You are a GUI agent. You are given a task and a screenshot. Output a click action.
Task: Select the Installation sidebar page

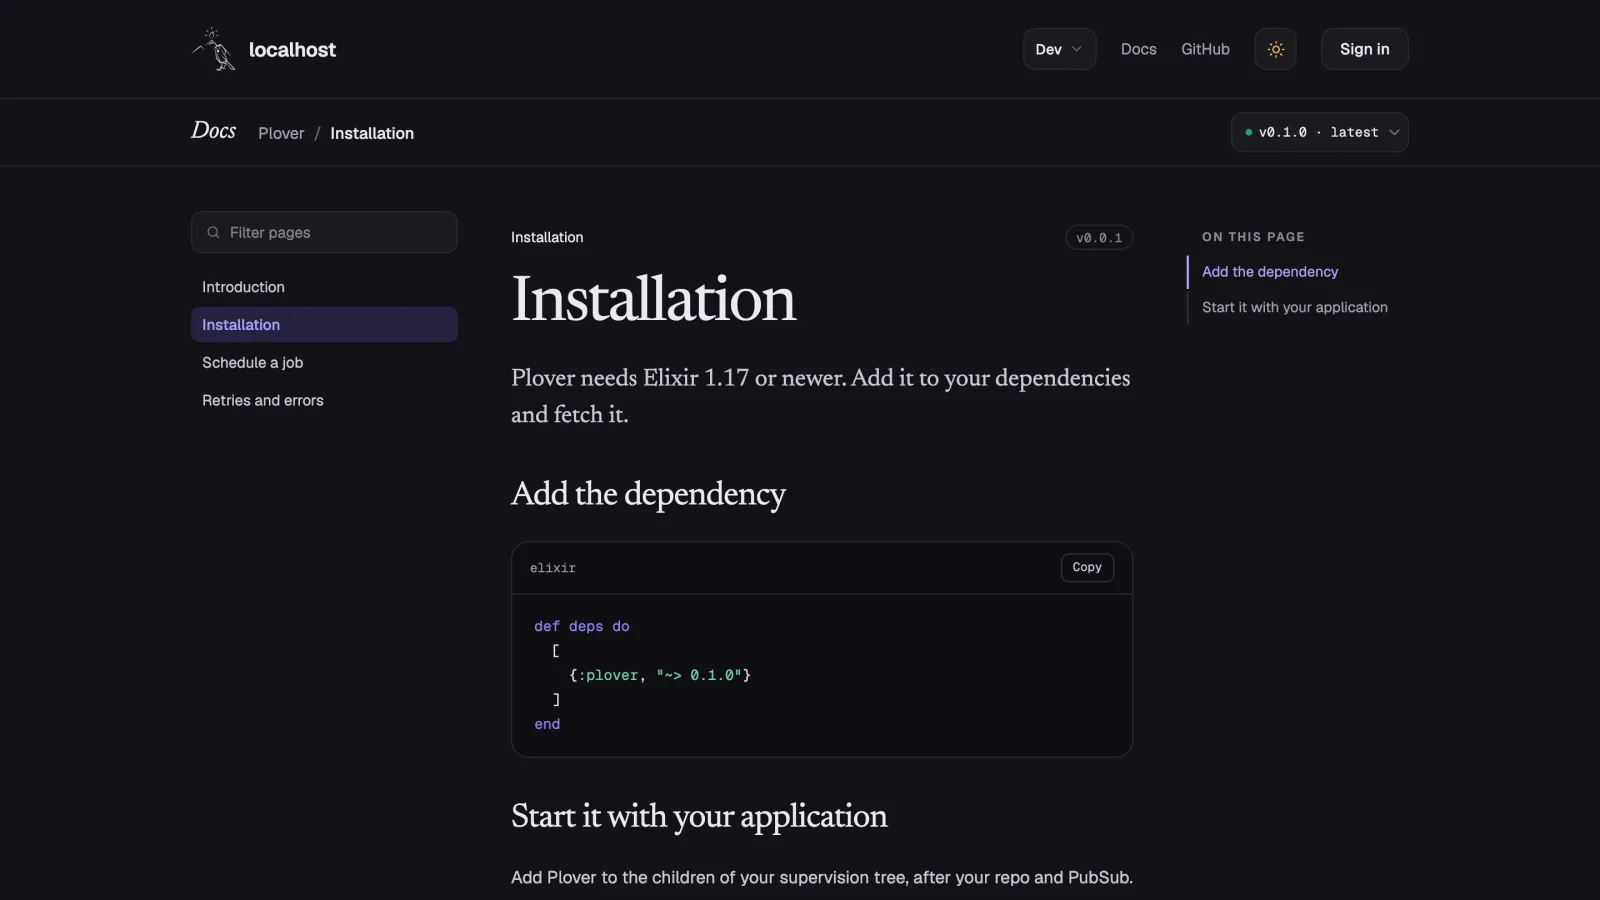click(x=324, y=325)
